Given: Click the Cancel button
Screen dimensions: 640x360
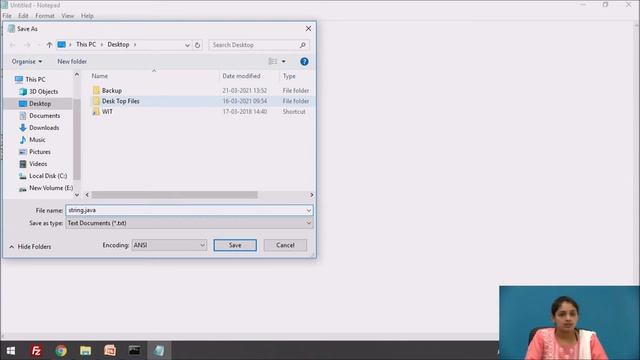Looking at the screenshot, I should click(285, 245).
